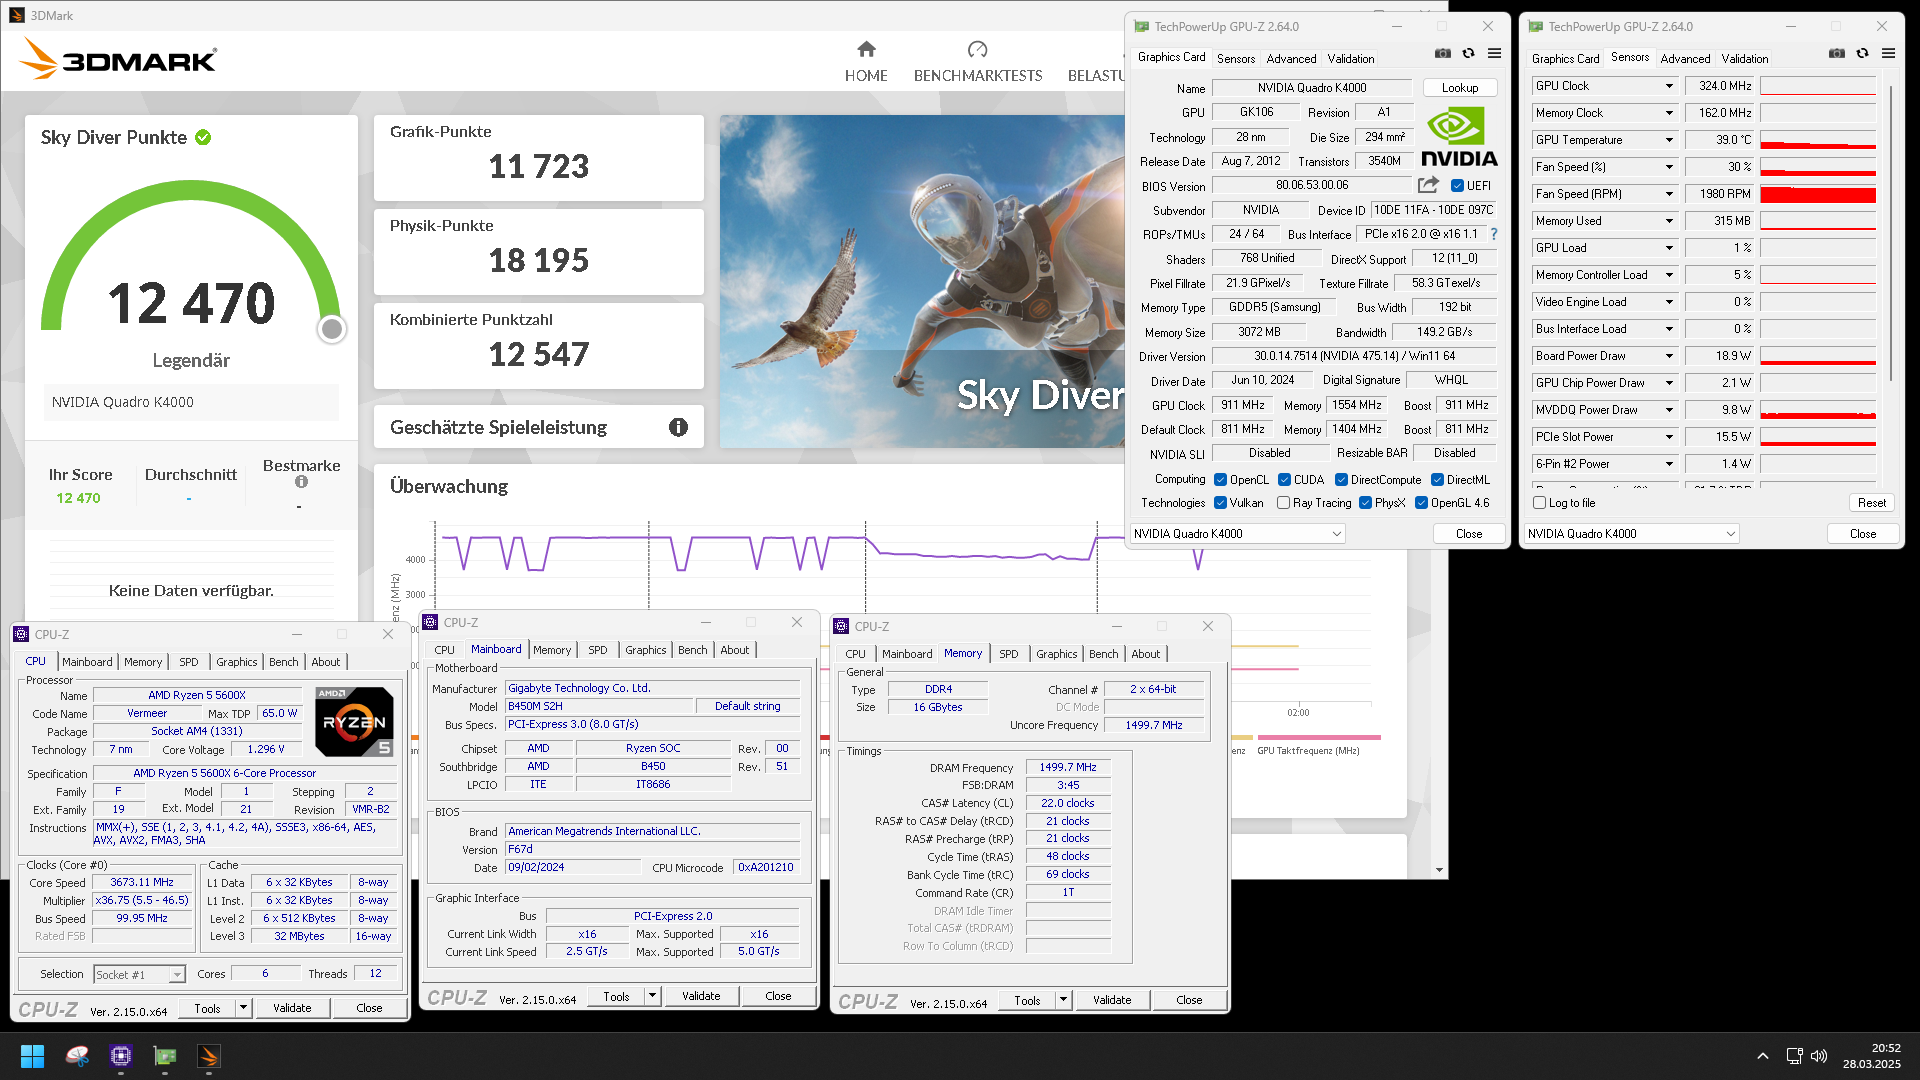1920x1080 pixels.
Task: Click GPU-Z Sensors vertical scrollbar
Action: (x=1889, y=232)
